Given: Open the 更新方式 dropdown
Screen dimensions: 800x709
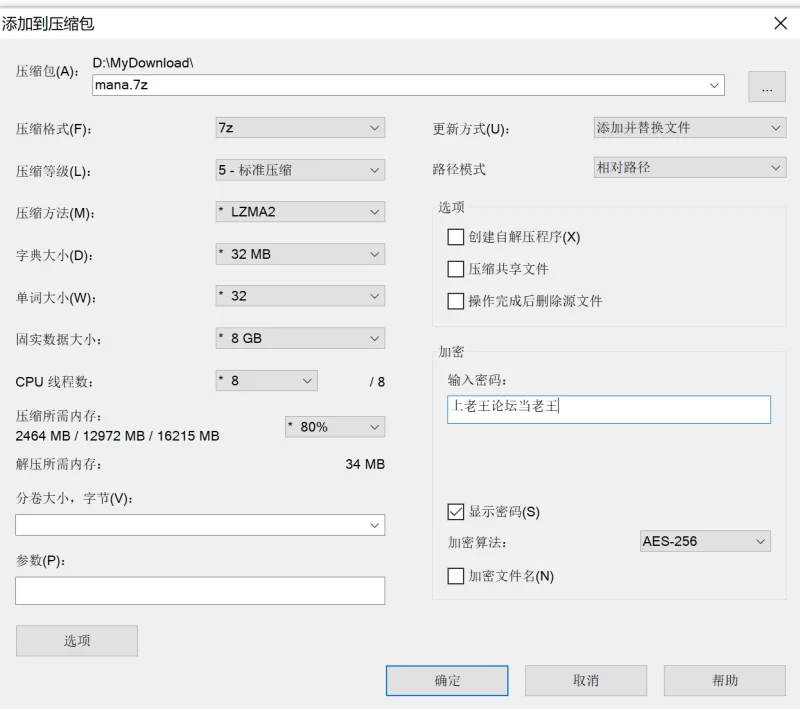Looking at the screenshot, I should tap(689, 128).
